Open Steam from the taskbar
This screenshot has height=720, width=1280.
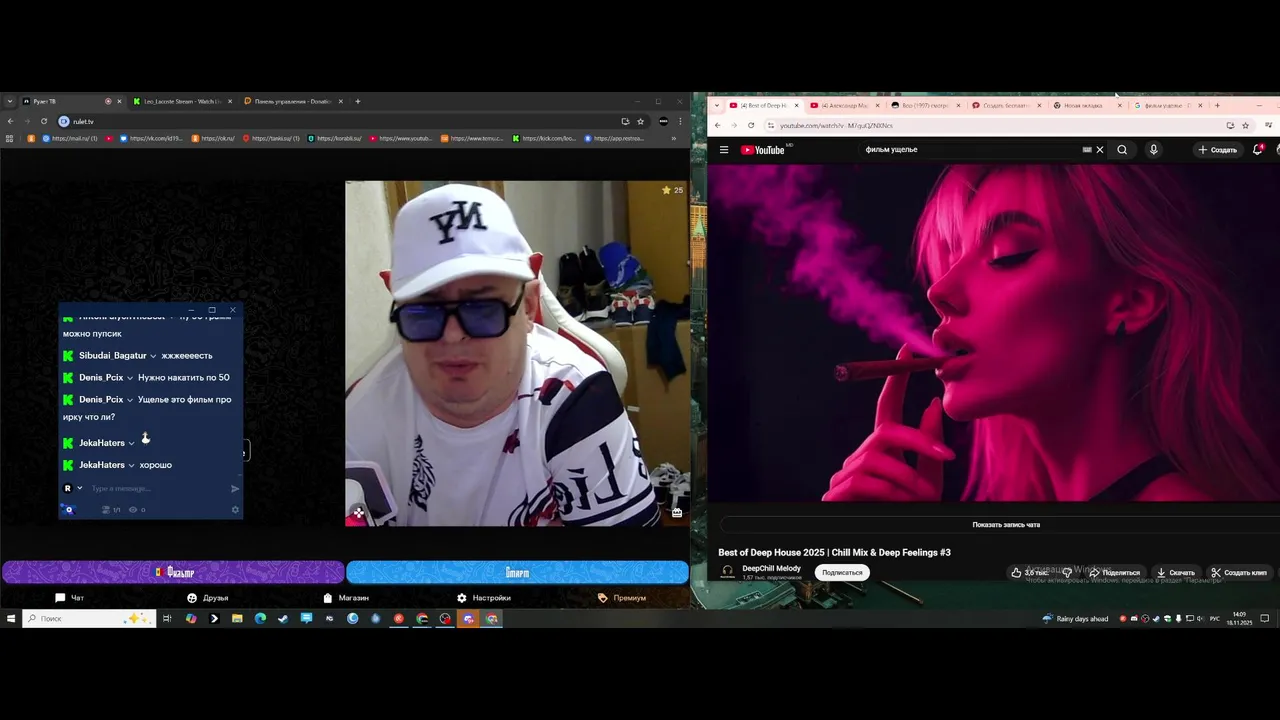[x=283, y=619]
